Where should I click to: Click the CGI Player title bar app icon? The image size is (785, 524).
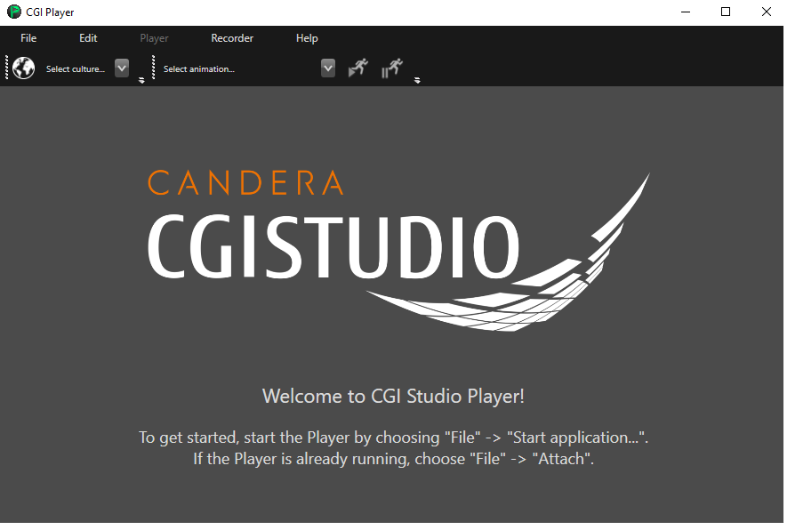(x=14, y=12)
